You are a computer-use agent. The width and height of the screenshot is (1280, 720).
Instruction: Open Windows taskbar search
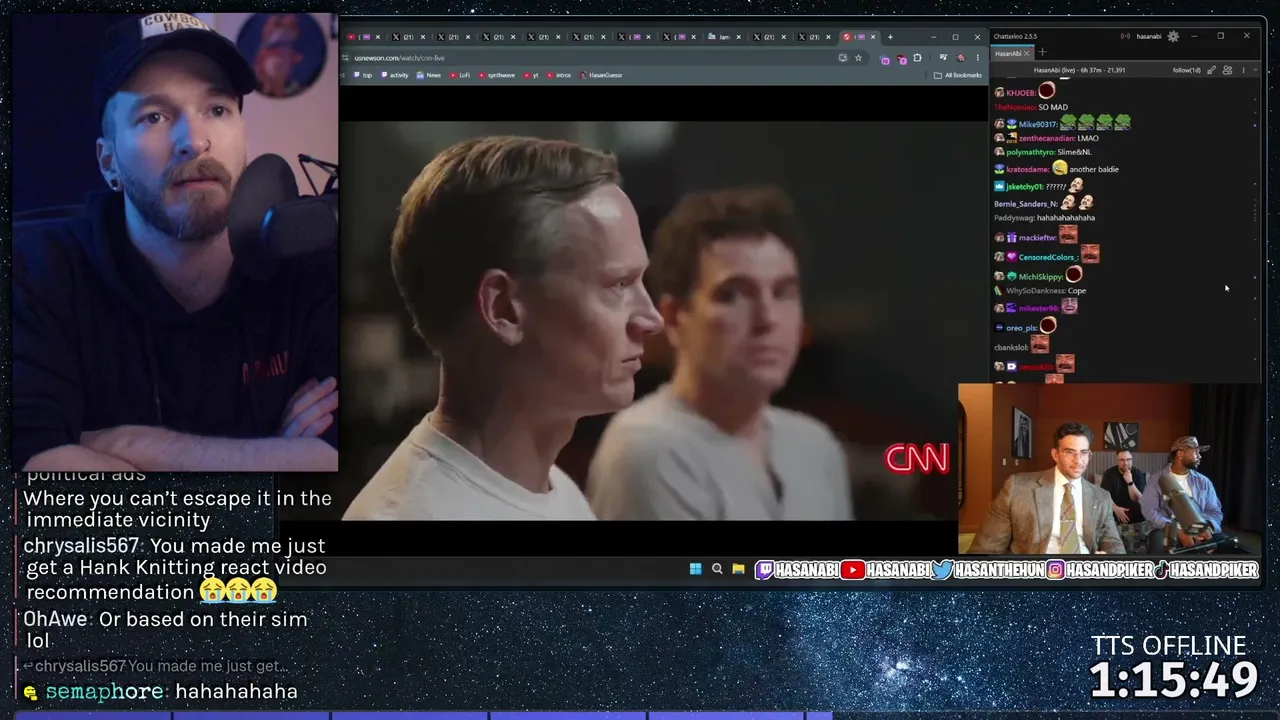coord(717,569)
